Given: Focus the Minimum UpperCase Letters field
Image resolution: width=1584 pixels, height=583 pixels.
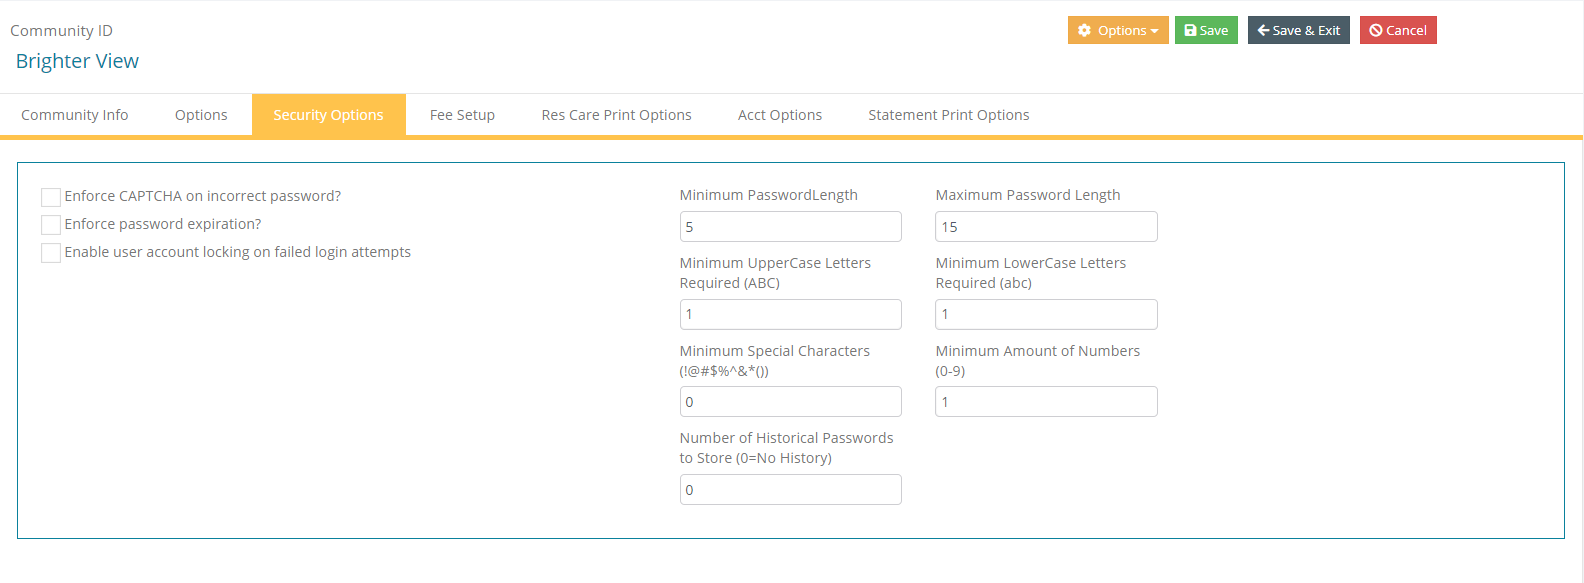Looking at the screenshot, I should pos(790,314).
